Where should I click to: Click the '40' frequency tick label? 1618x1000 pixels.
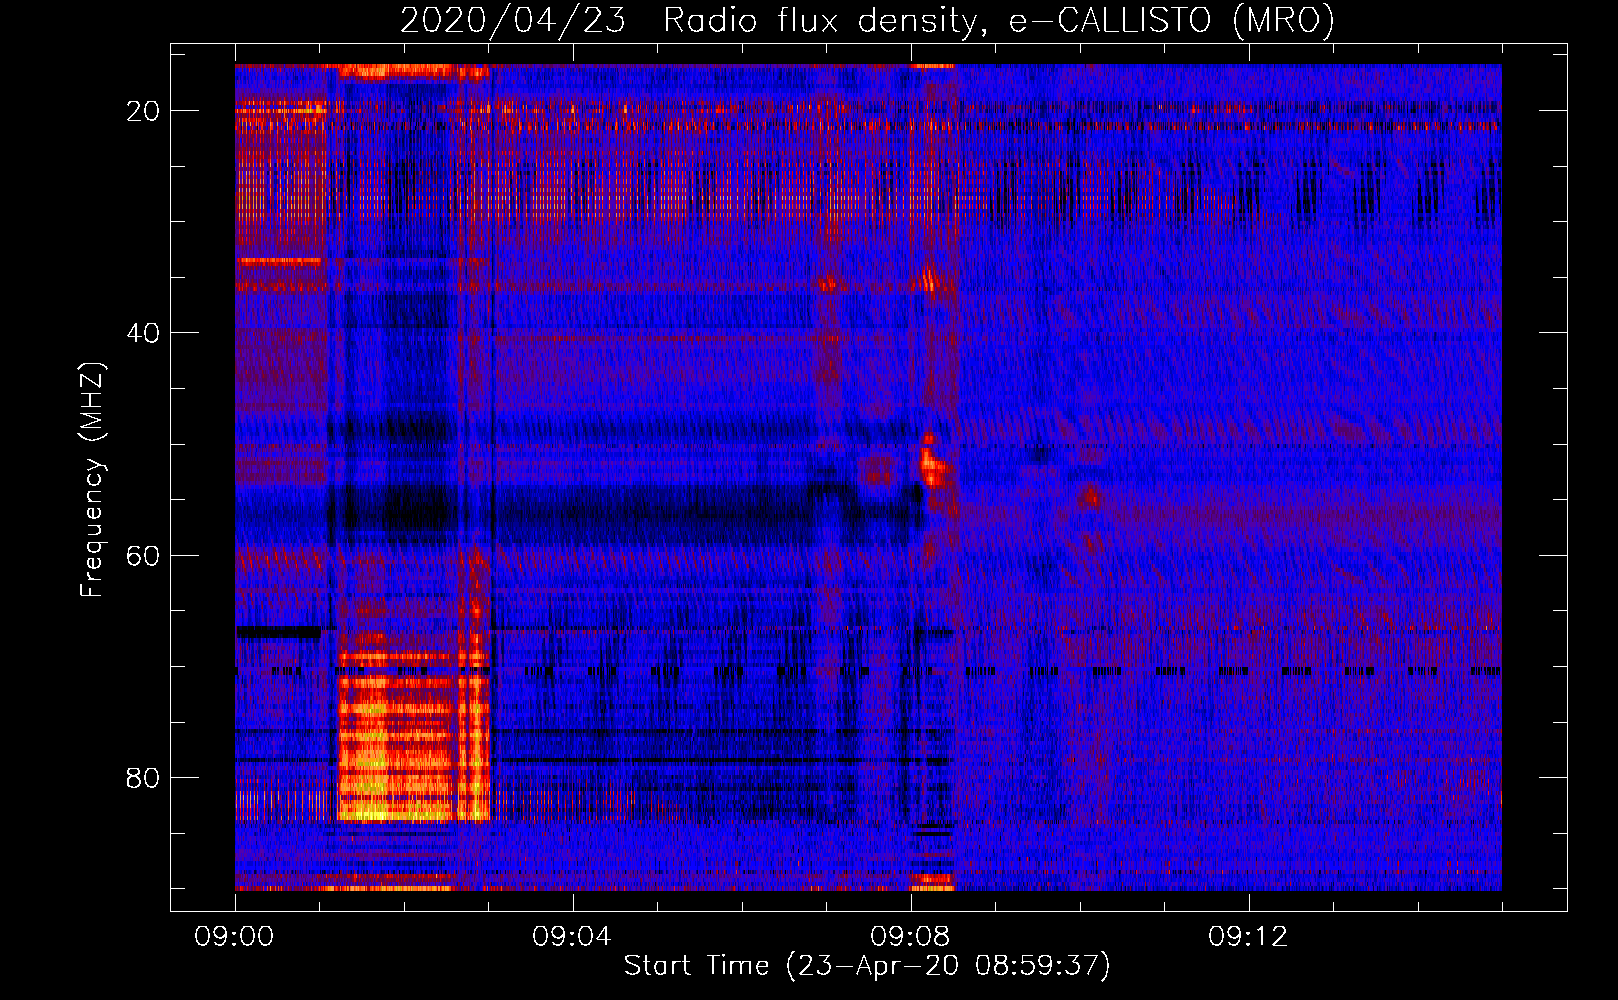[143, 333]
